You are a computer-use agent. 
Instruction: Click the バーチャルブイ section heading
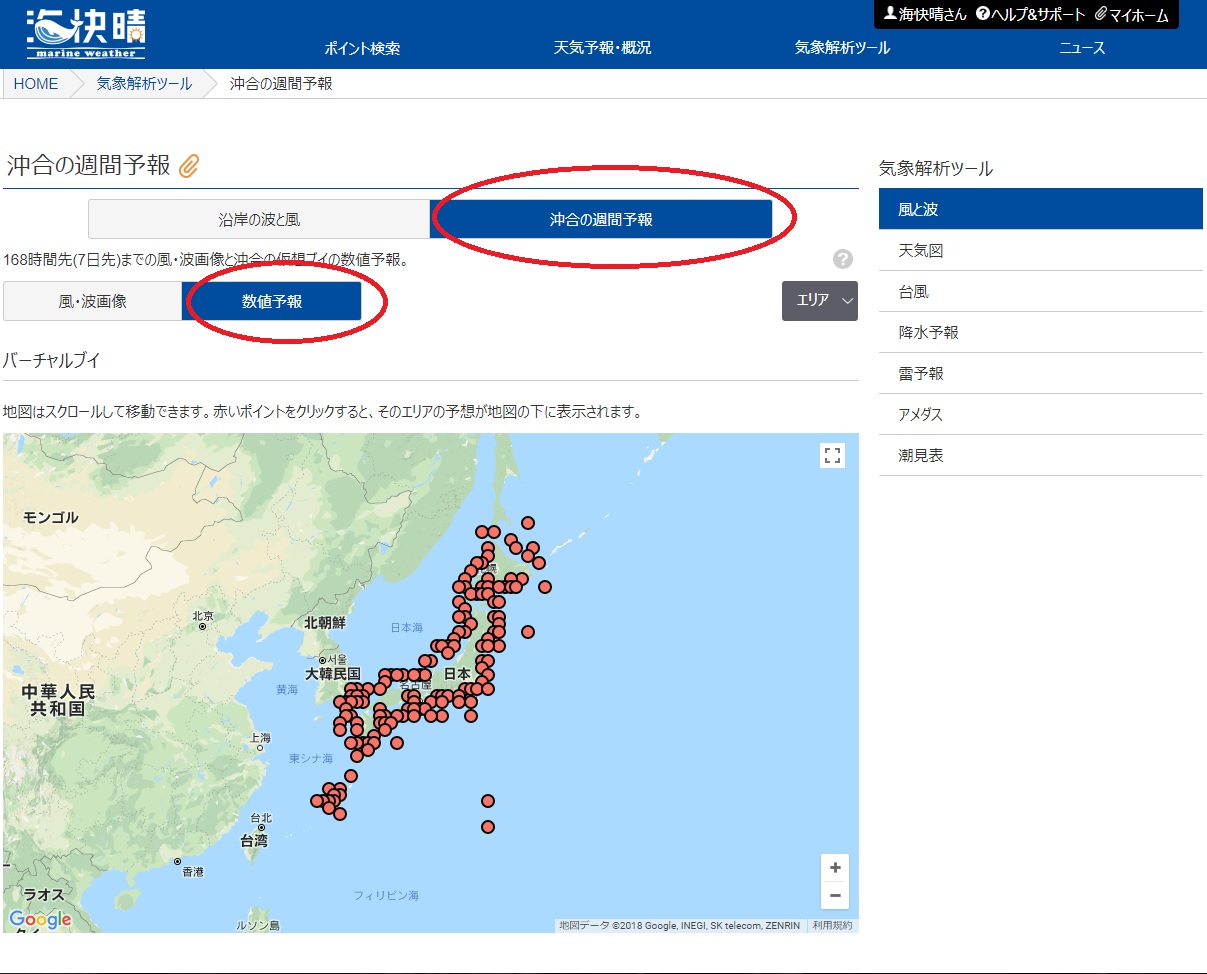(52, 360)
